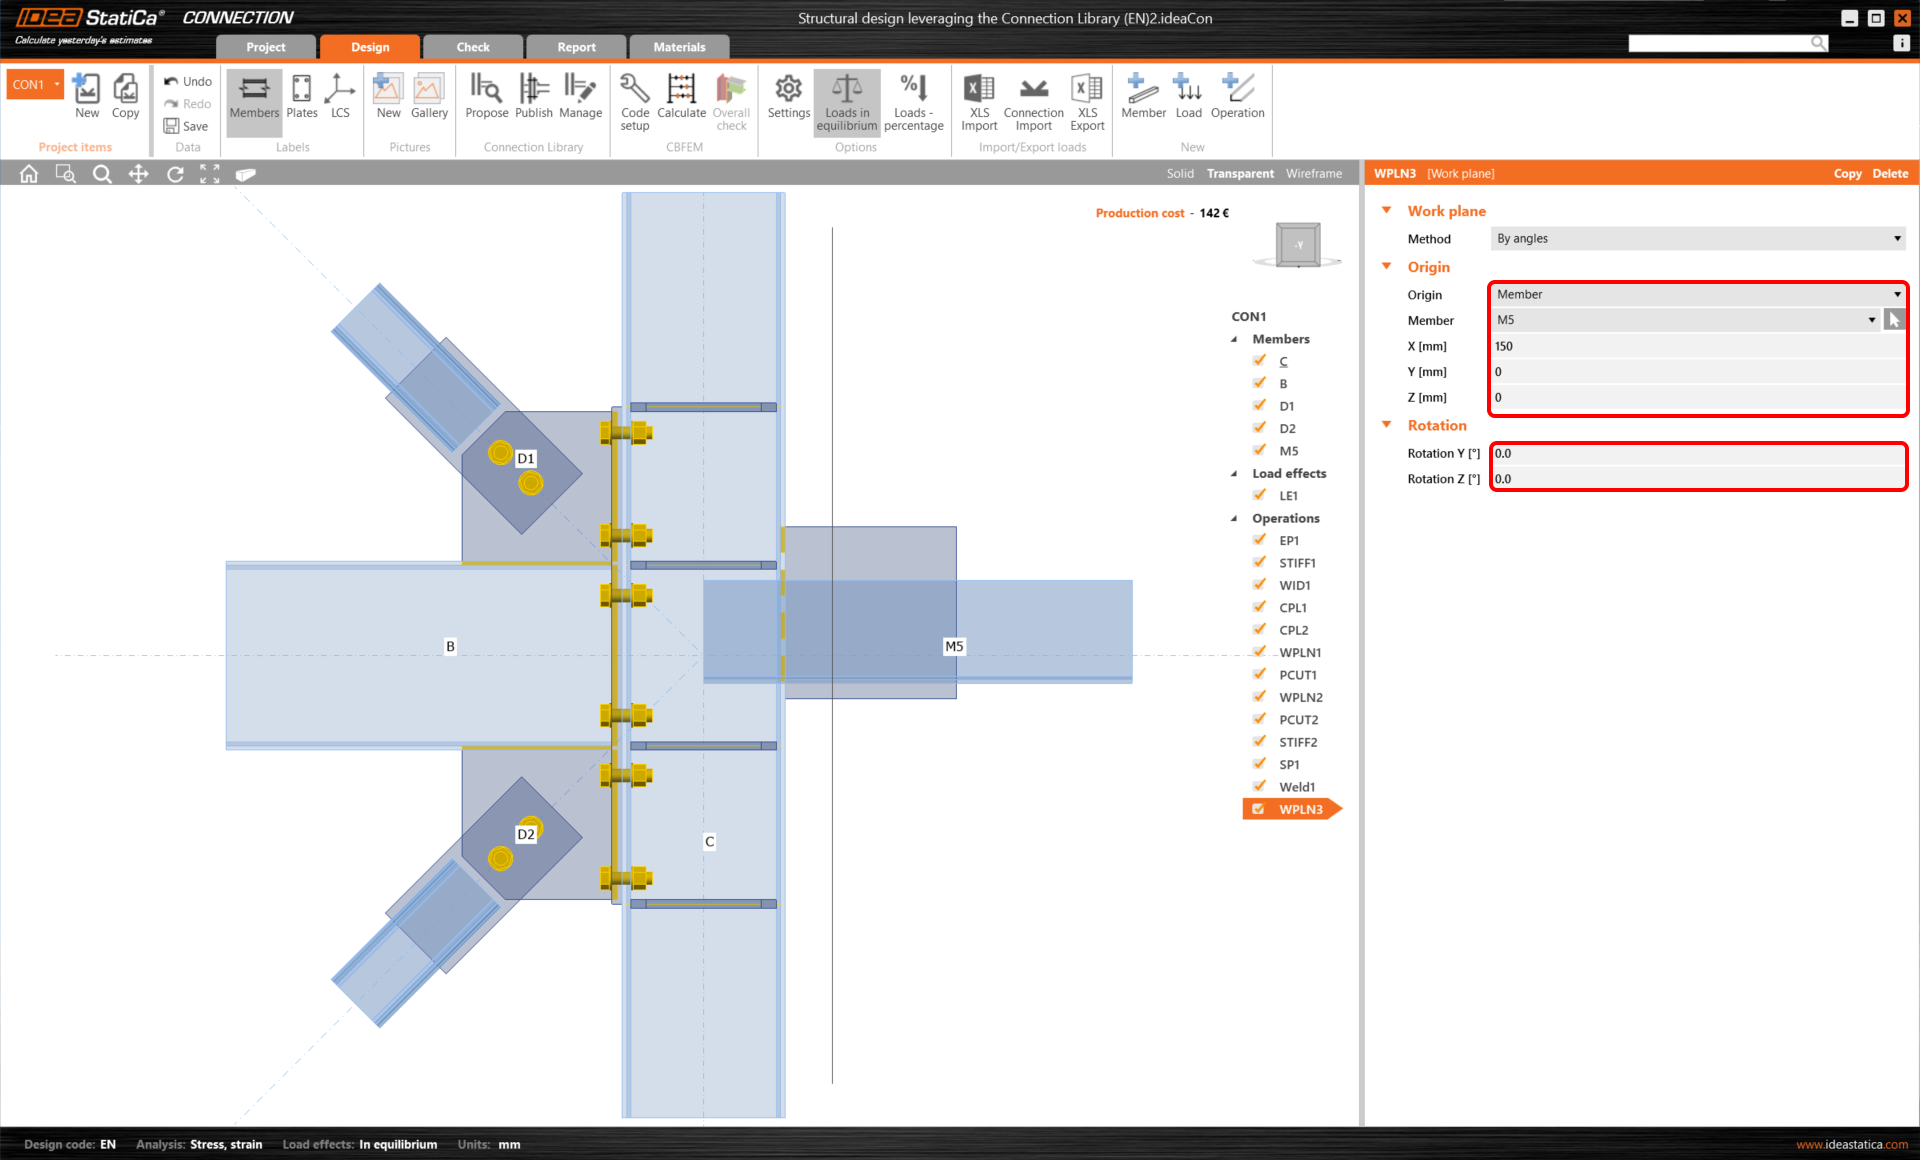The height and width of the screenshot is (1160, 1920).
Task: Toggle the Weld1 operation checkbox
Action: coord(1259,786)
